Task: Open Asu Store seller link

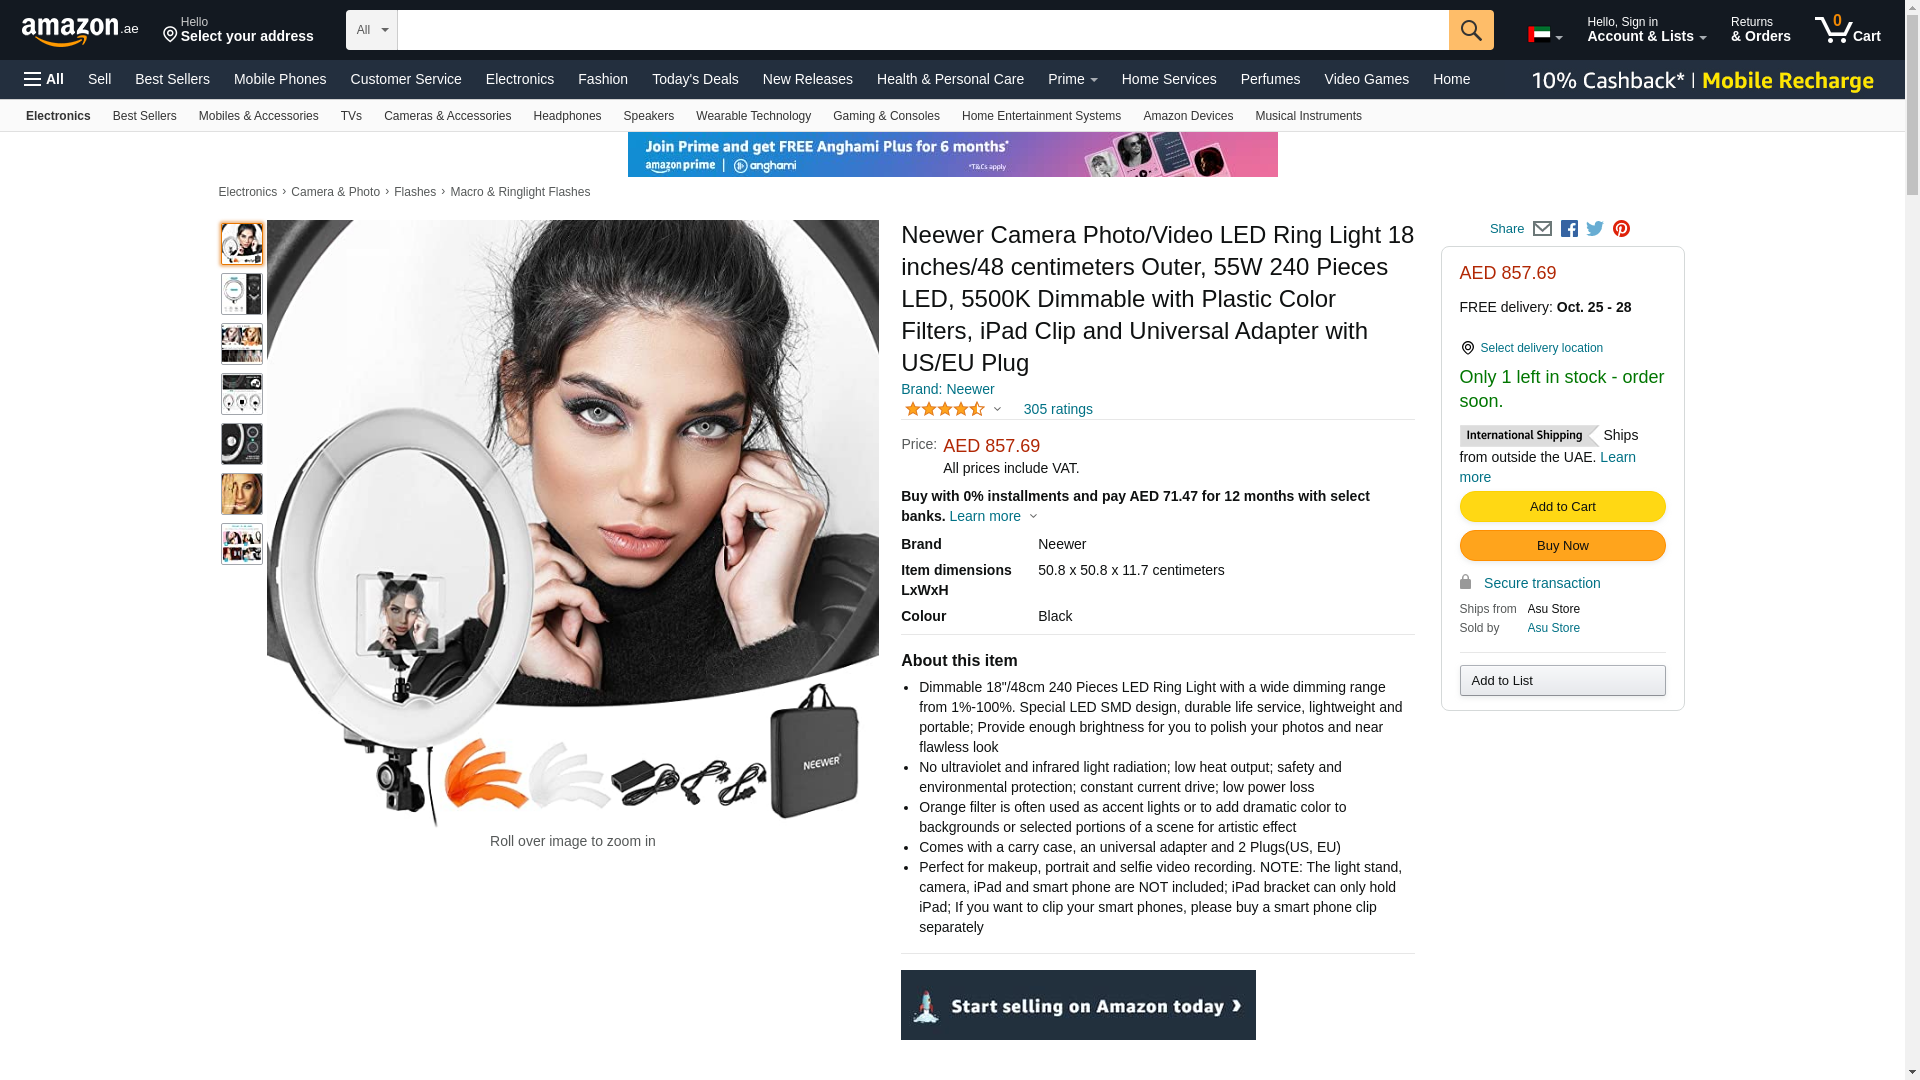Action: (x=1553, y=628)
